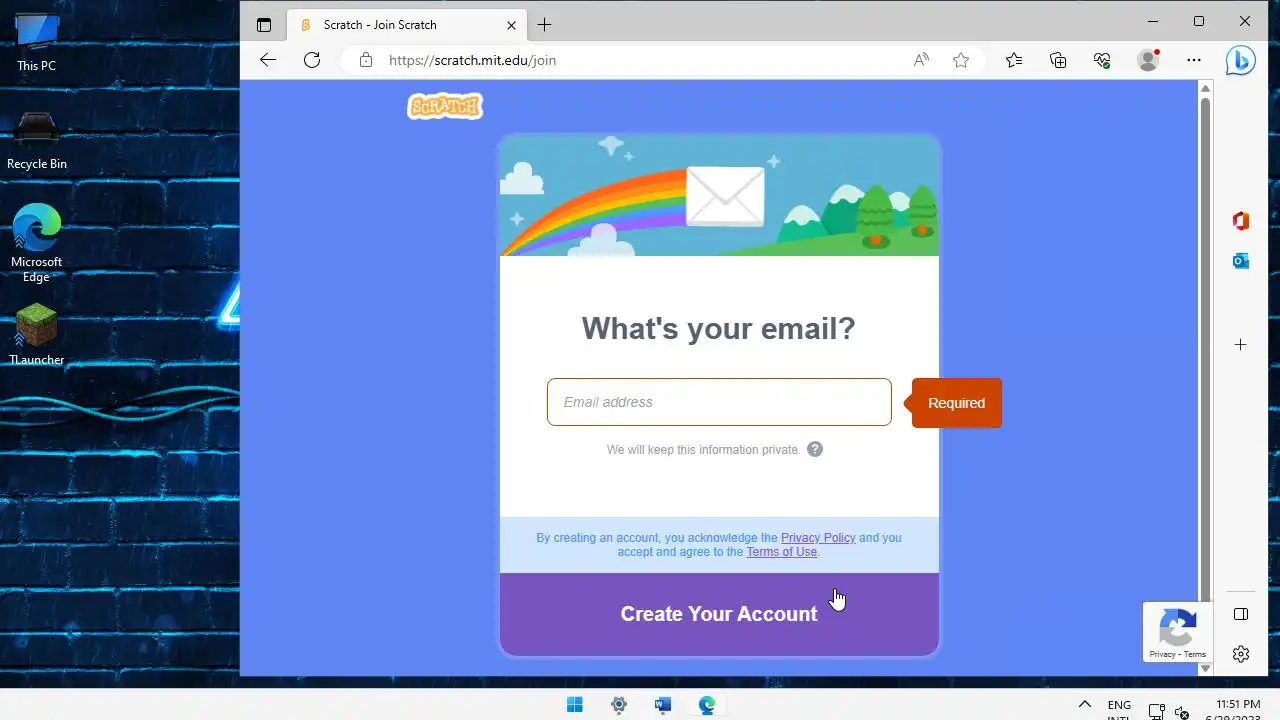This screenshot has height=720, width=1280.
Task: Select the This PC desktop icon
Action: point(36,43)
